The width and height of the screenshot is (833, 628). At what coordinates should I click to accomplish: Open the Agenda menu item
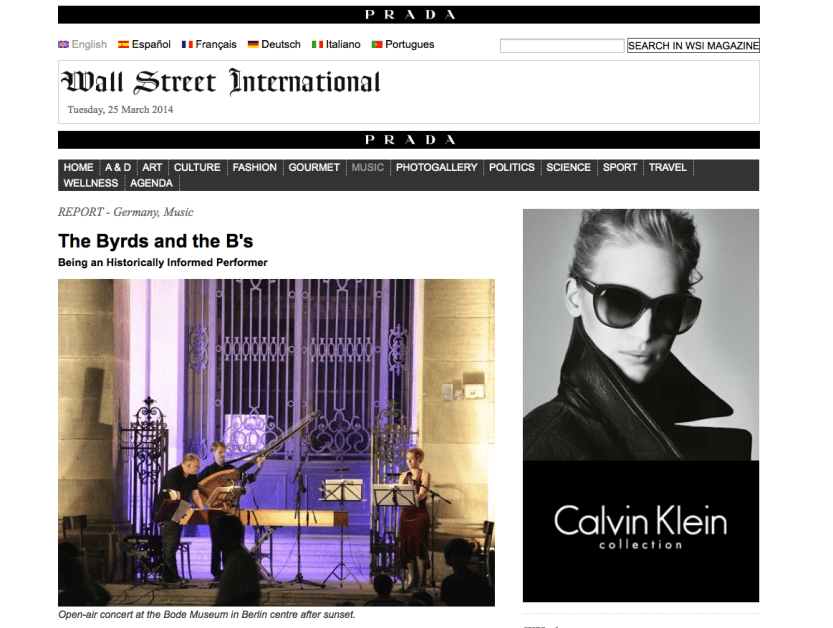[151, 184]
